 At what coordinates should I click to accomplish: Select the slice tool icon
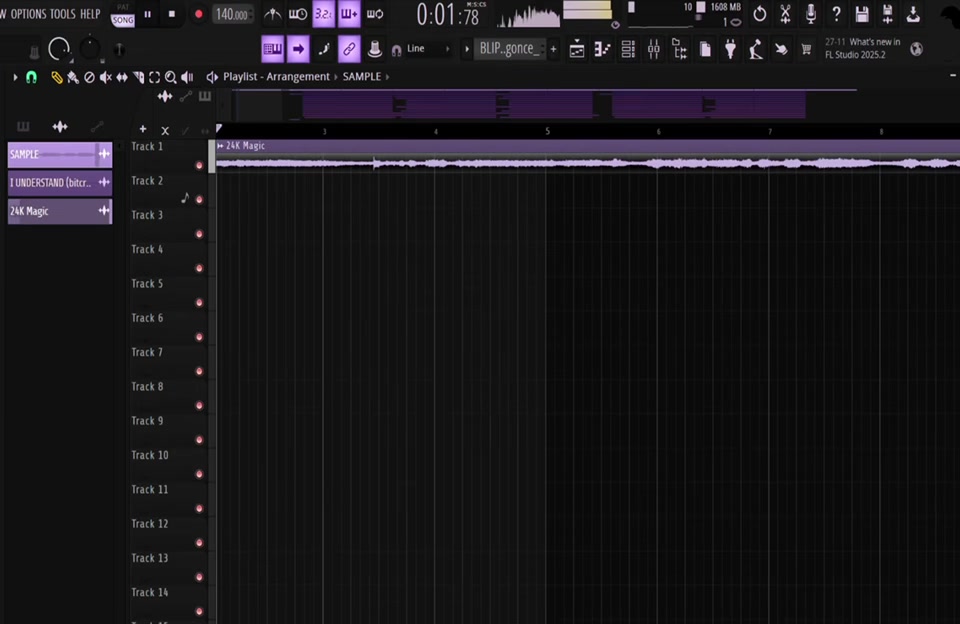coord(138,77)
